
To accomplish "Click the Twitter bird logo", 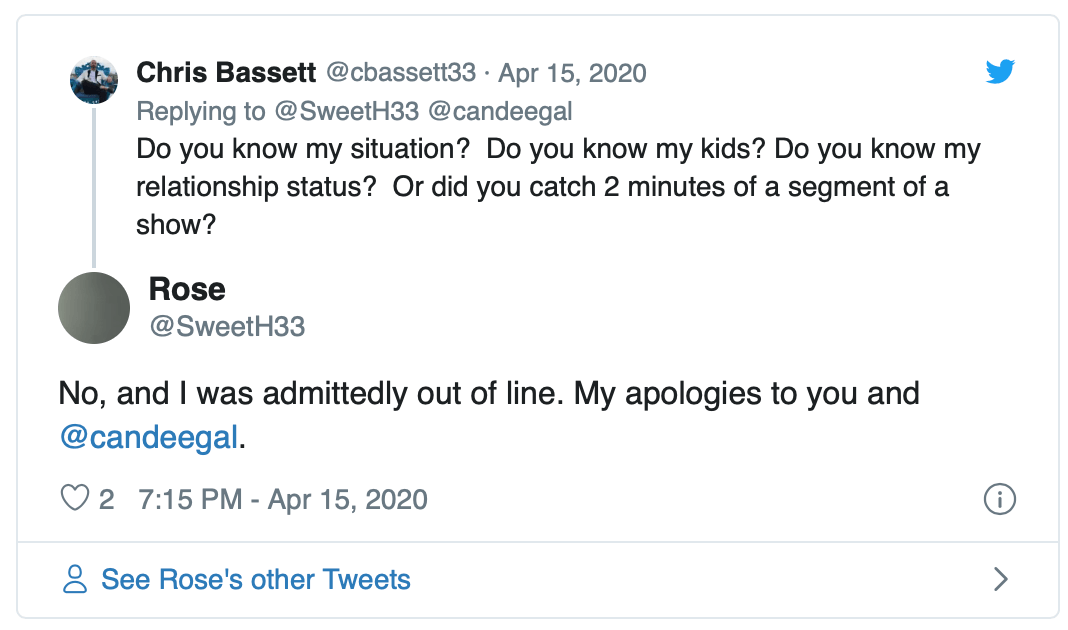I will [x=1000, y=72].
